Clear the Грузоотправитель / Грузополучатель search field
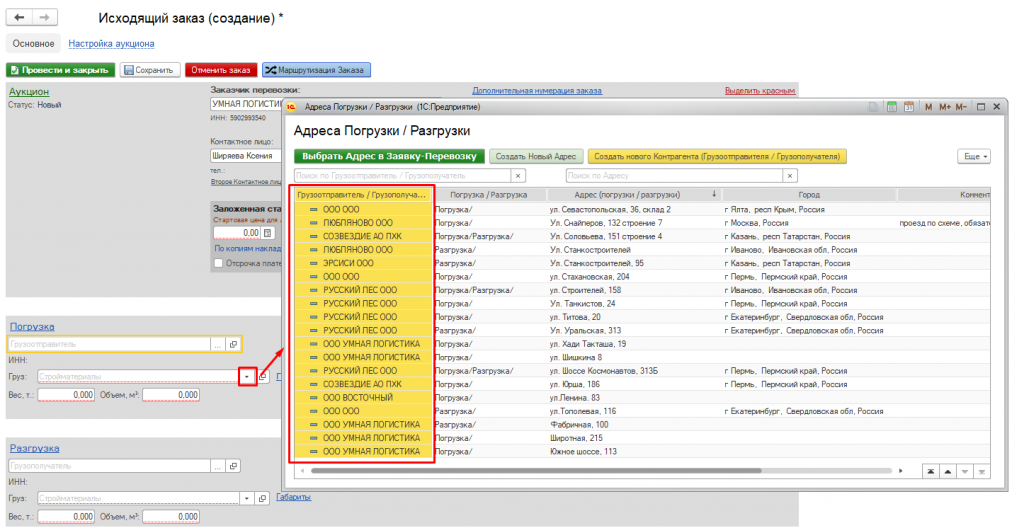 coord(518,176)
